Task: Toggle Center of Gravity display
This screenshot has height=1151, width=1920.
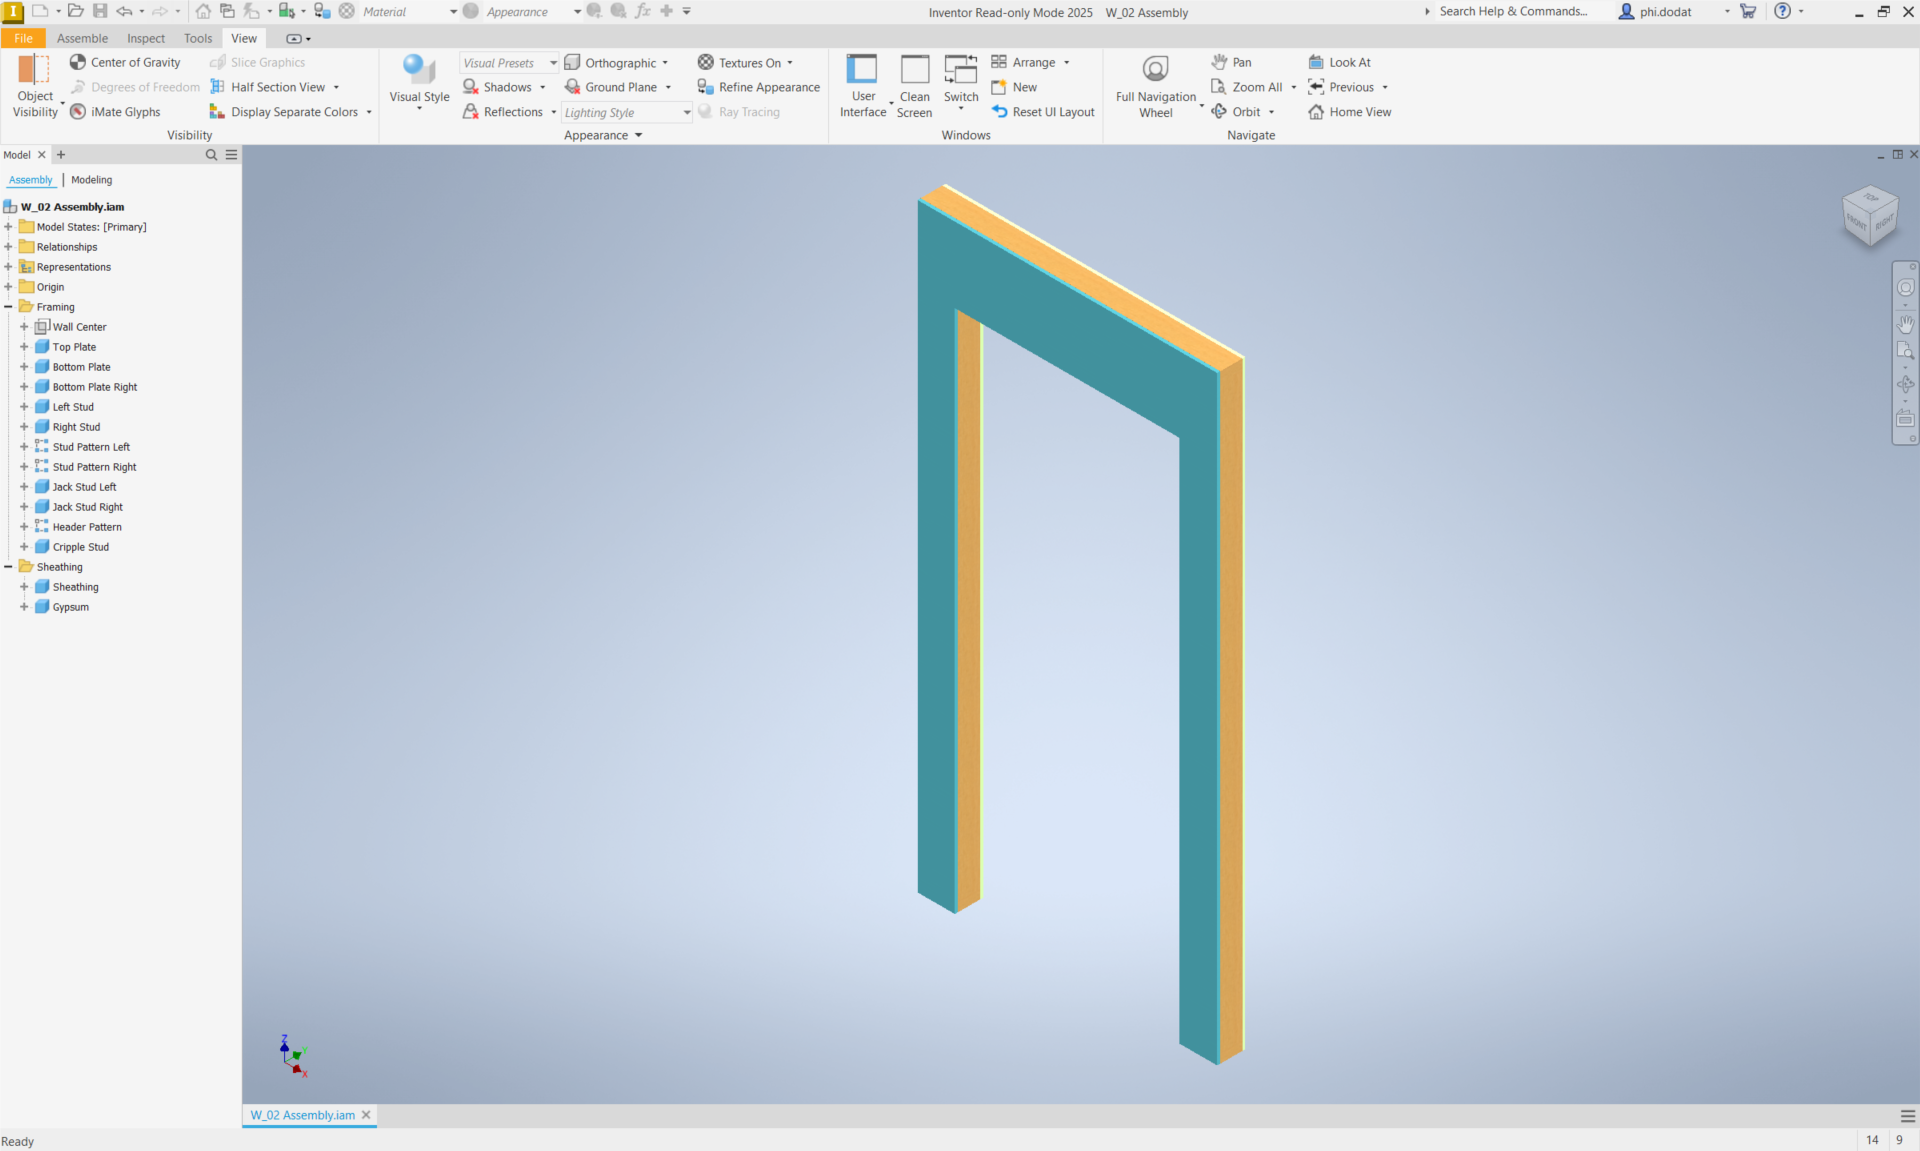Action: pos(125,62)
